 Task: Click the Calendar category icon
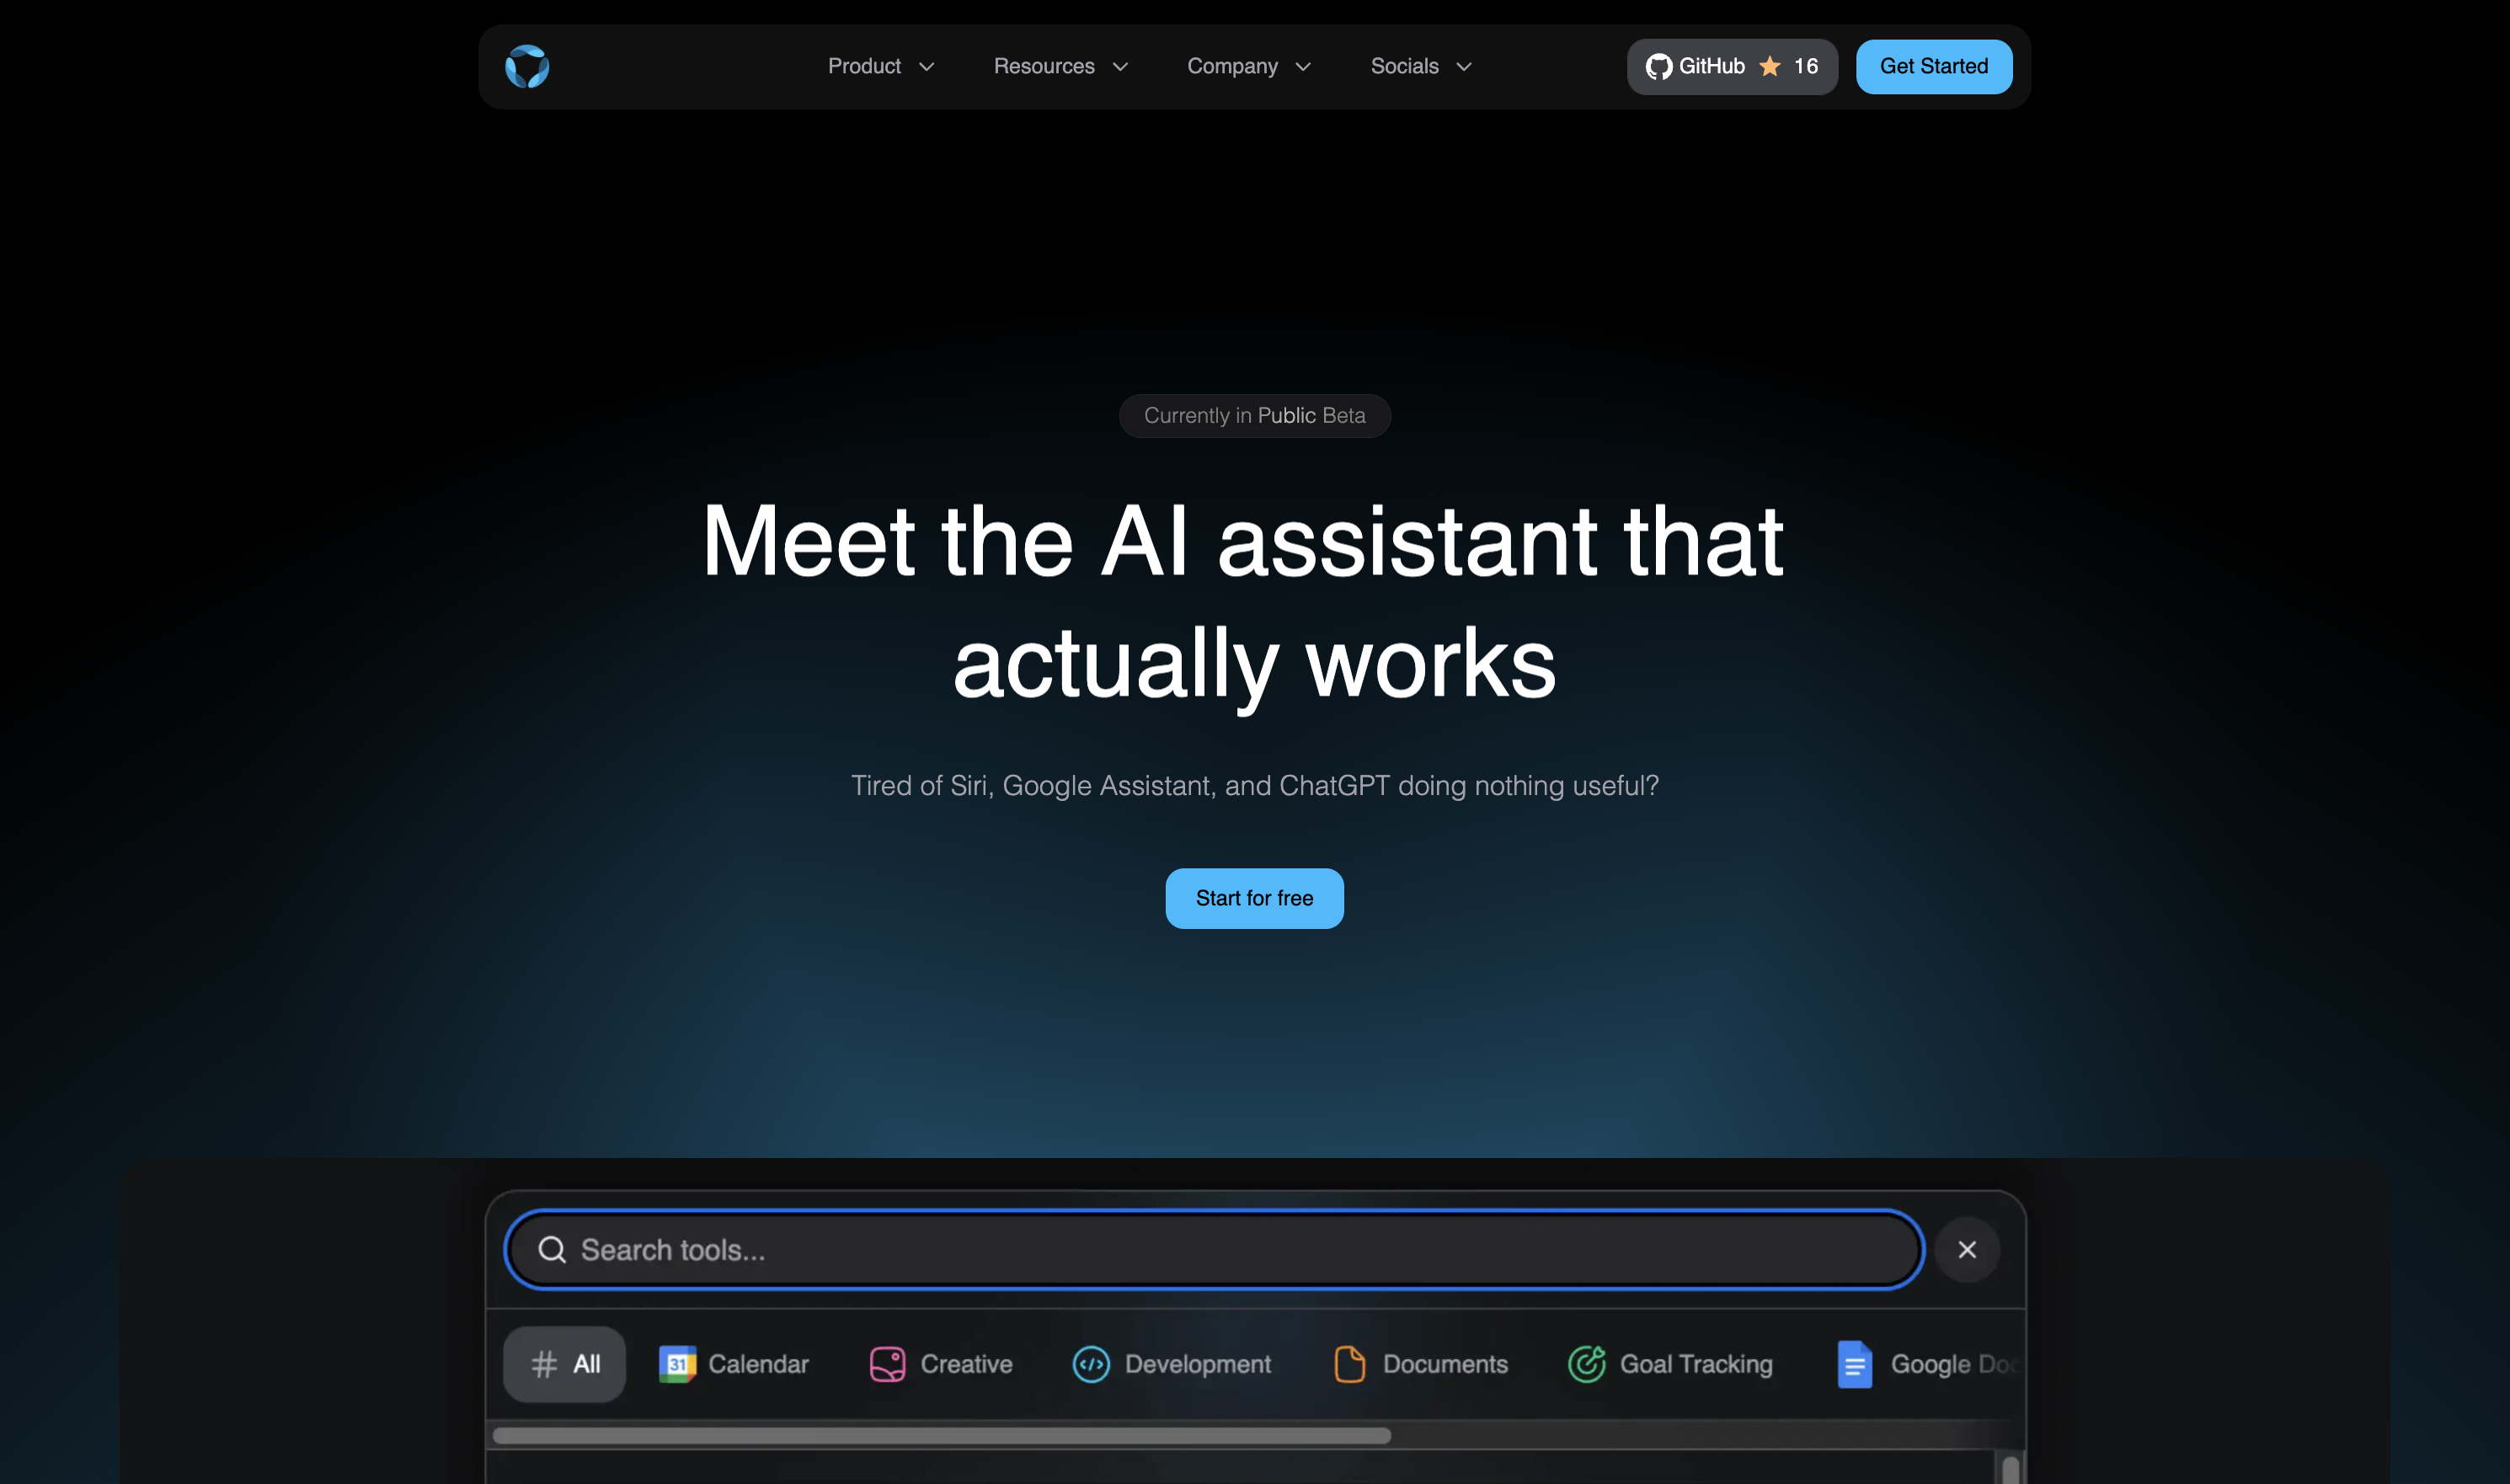point(677,1364)
